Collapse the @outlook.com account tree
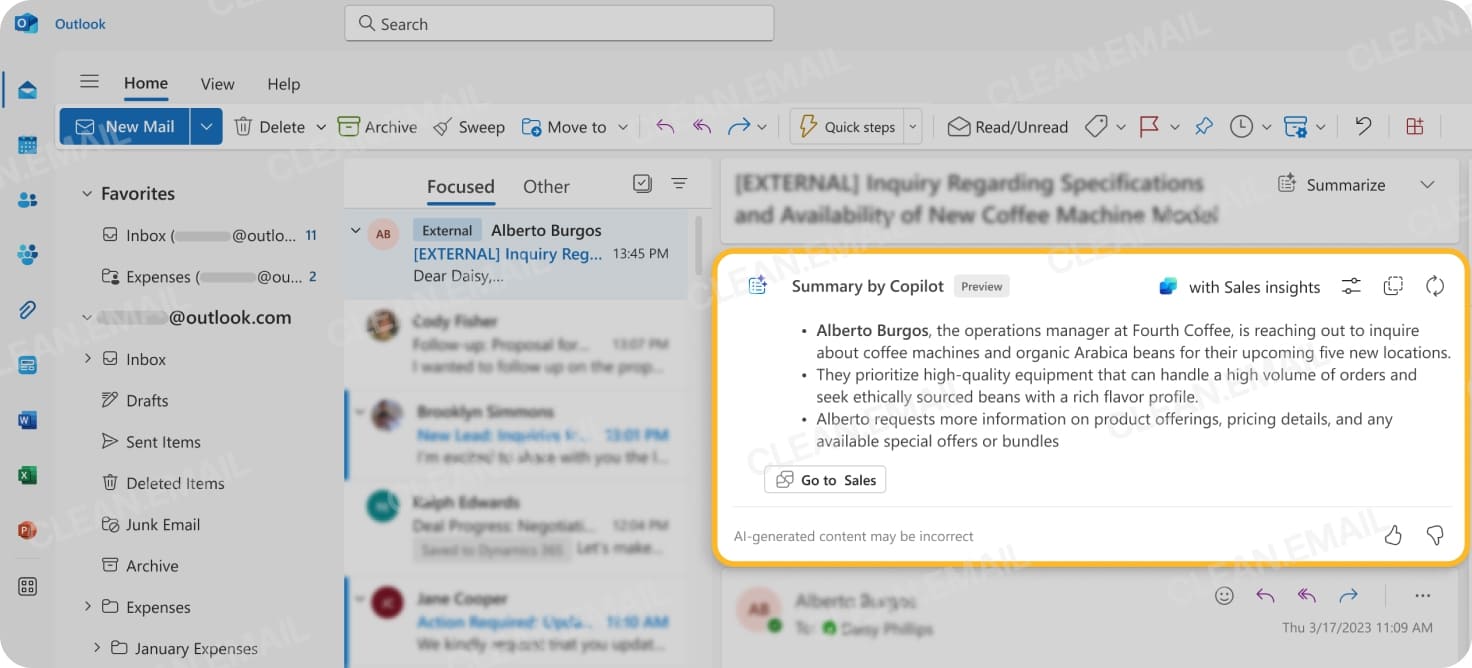 87,318
